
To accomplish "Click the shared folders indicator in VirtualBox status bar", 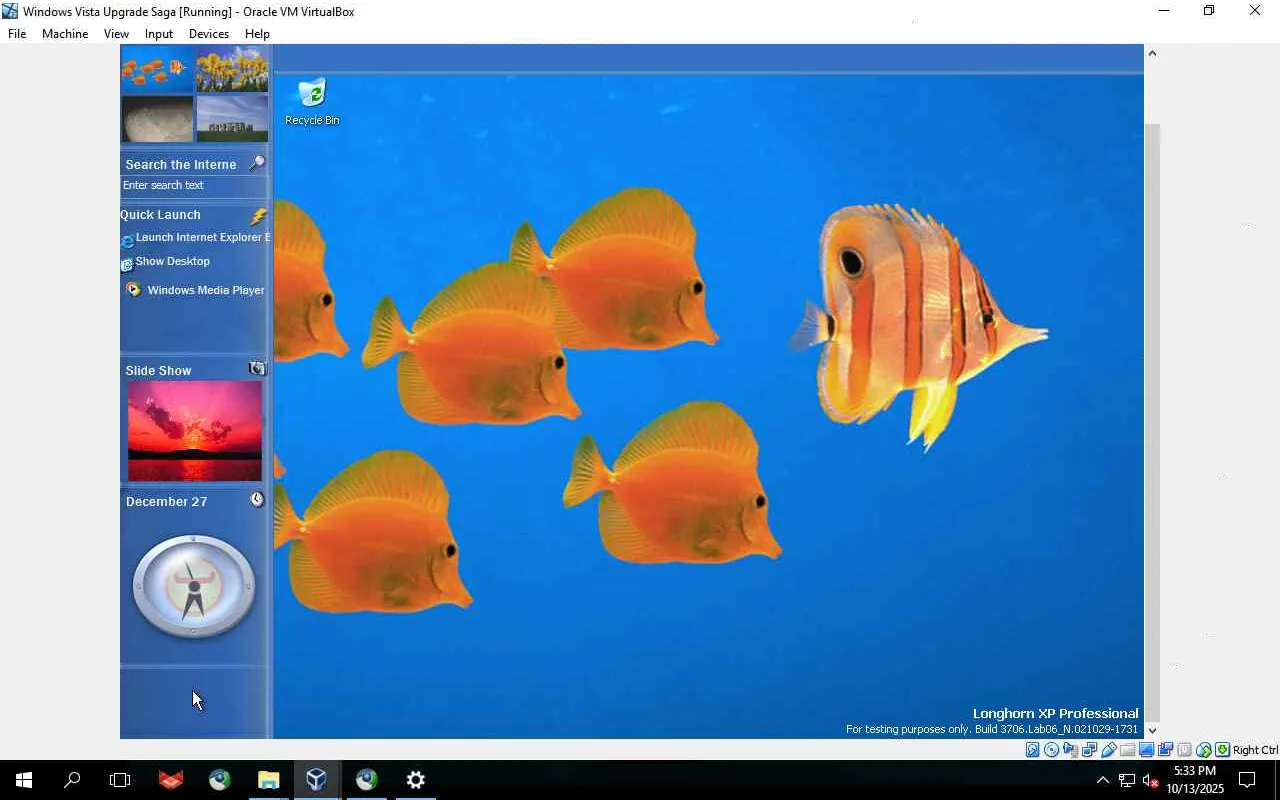I will pyautogui.click(x=1128, y=750).
